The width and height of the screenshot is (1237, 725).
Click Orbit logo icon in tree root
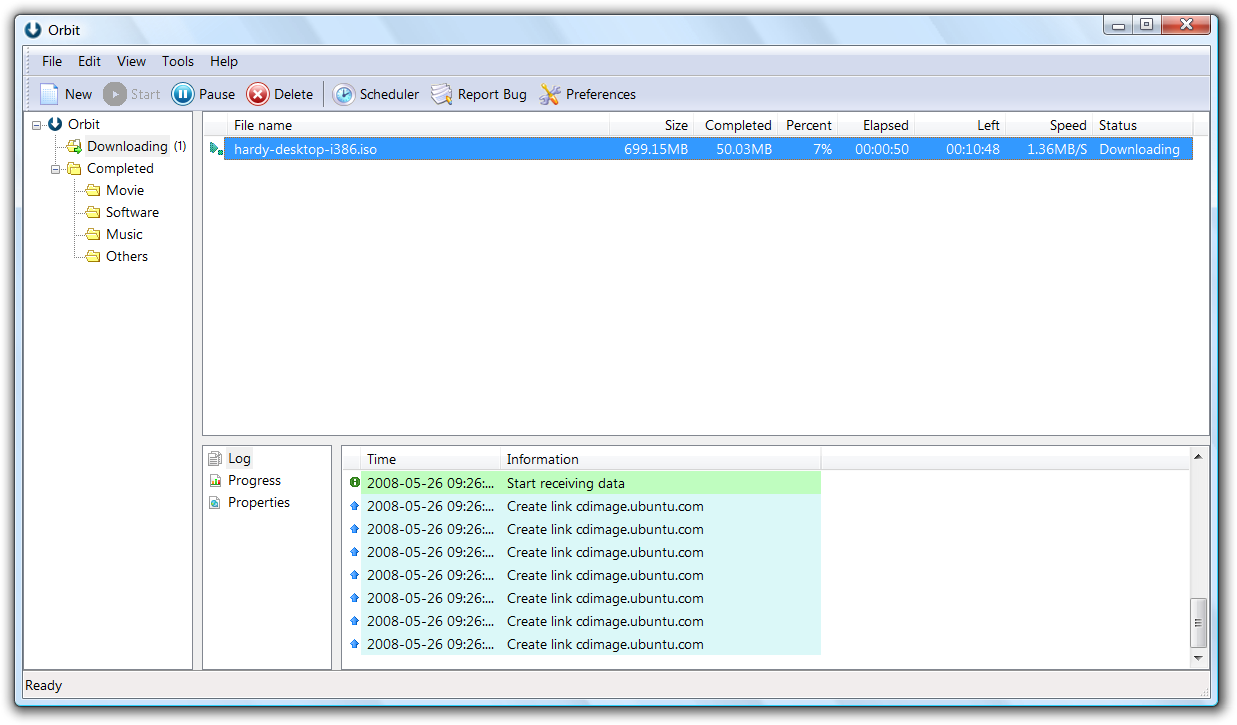pos(55,124)
